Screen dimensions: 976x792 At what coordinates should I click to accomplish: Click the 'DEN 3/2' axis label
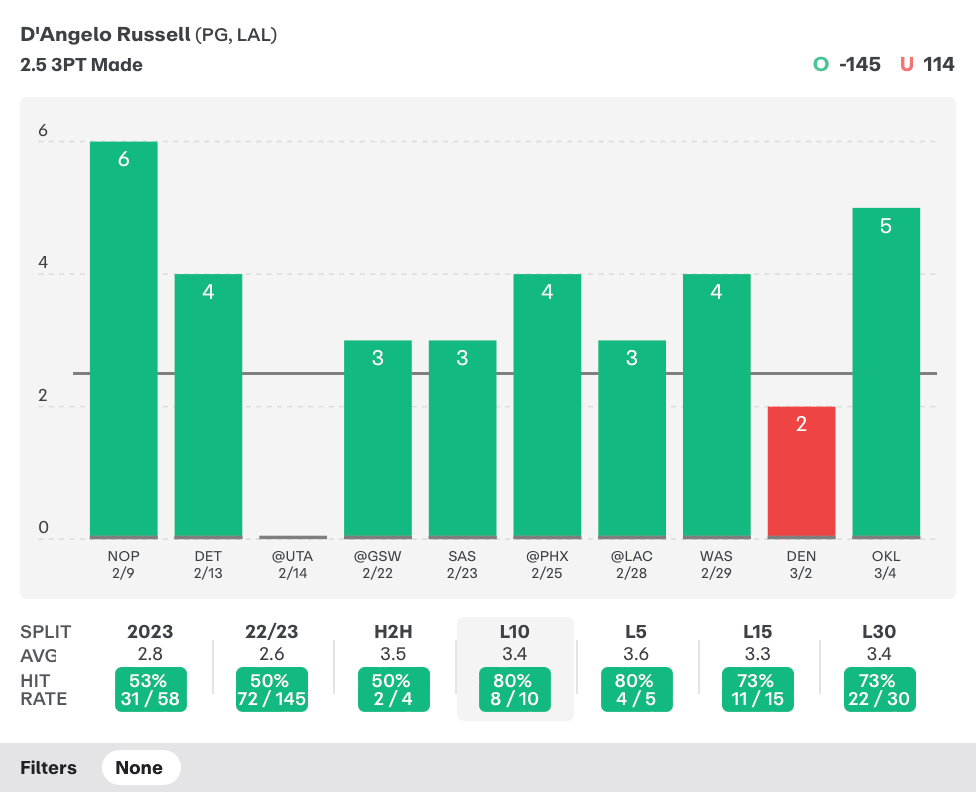coord(801,565)
